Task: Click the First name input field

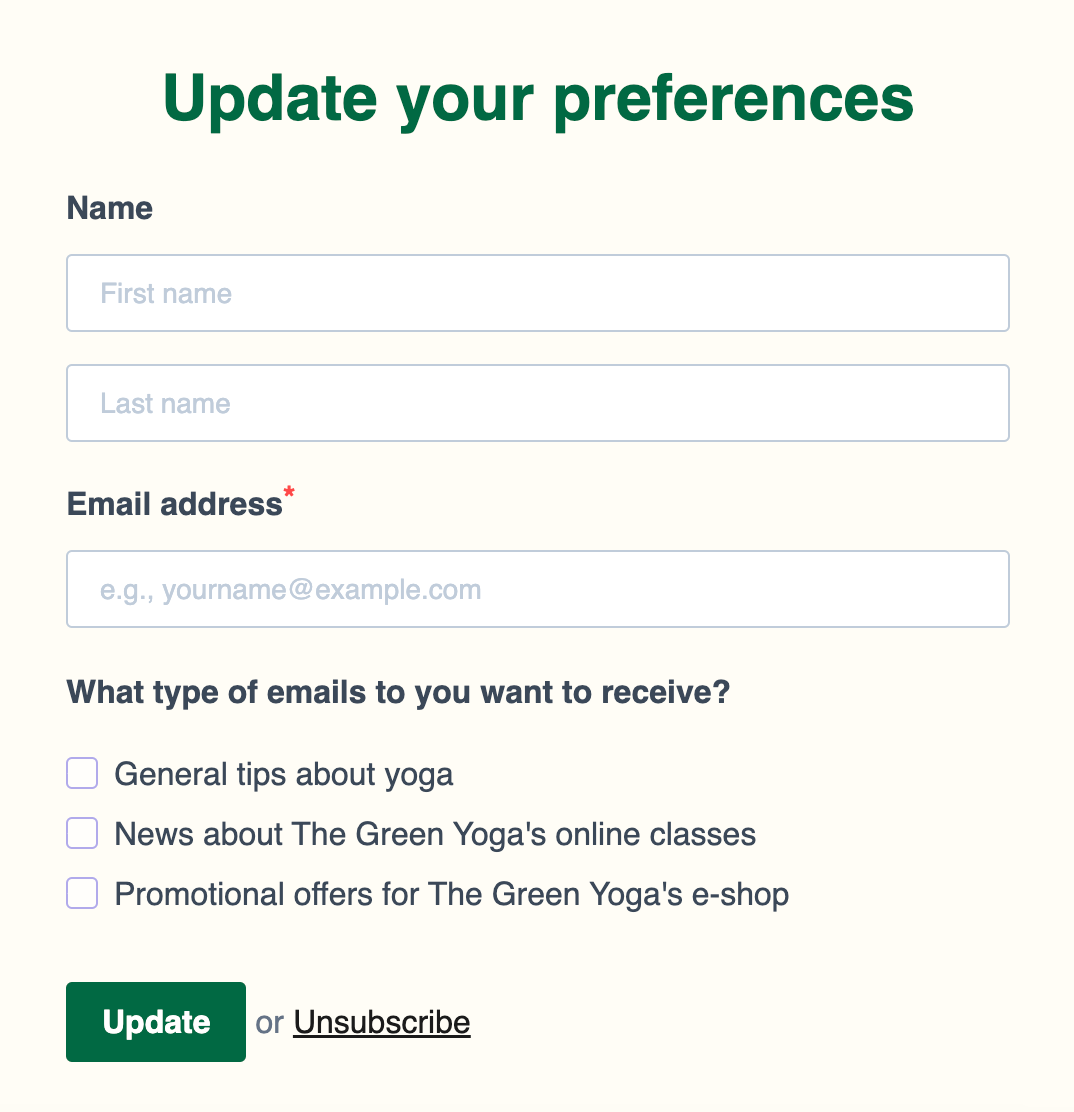Action: [x=537, y=293]
